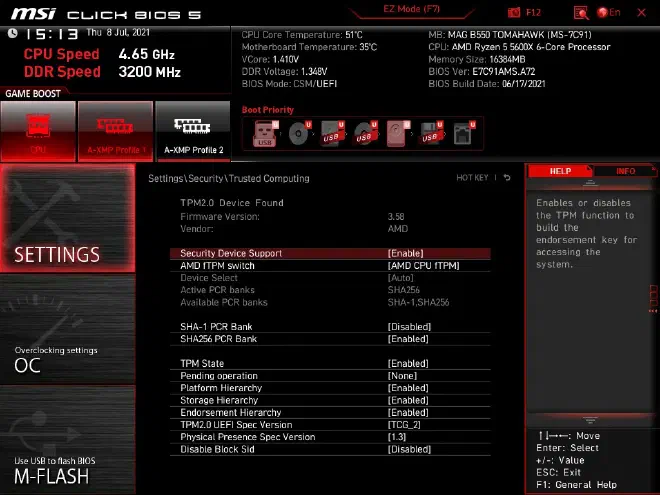The height and width of the screenshot is (495, 660).
Task: Select the optical disc boot device icon
Action: click(300, 133)
